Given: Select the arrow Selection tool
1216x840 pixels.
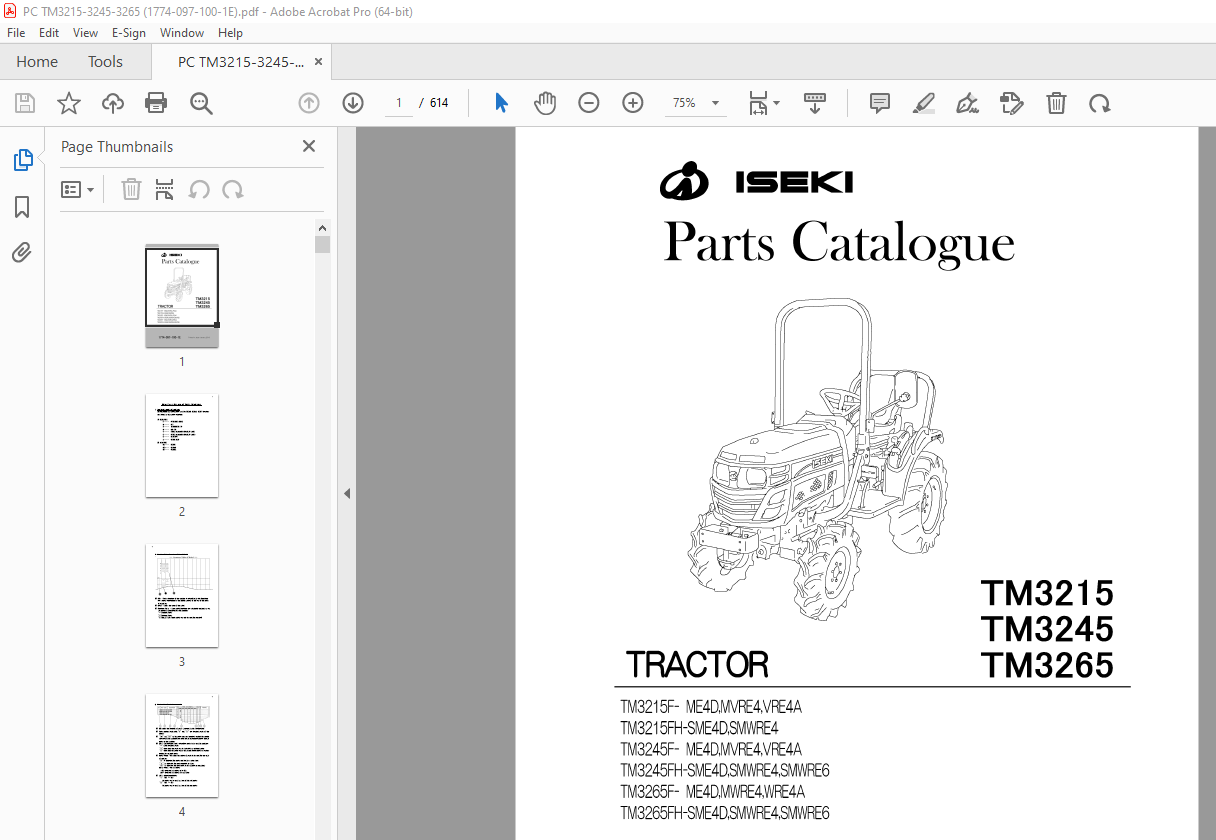Looking at the screenshot, I should 502,103.
